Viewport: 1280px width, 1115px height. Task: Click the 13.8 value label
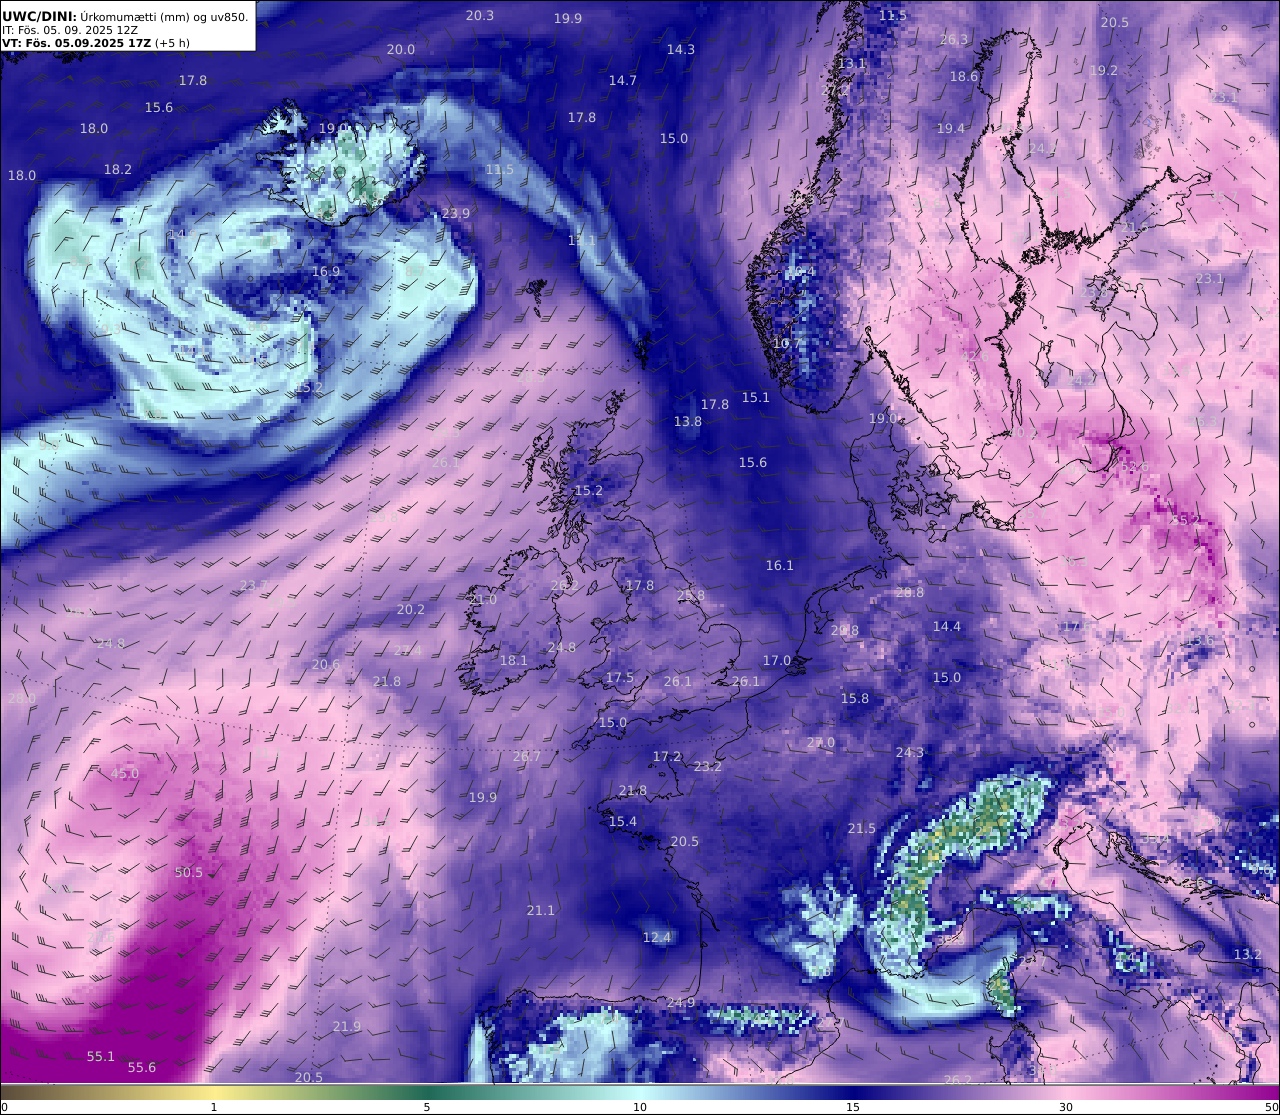tap(688, 422)
